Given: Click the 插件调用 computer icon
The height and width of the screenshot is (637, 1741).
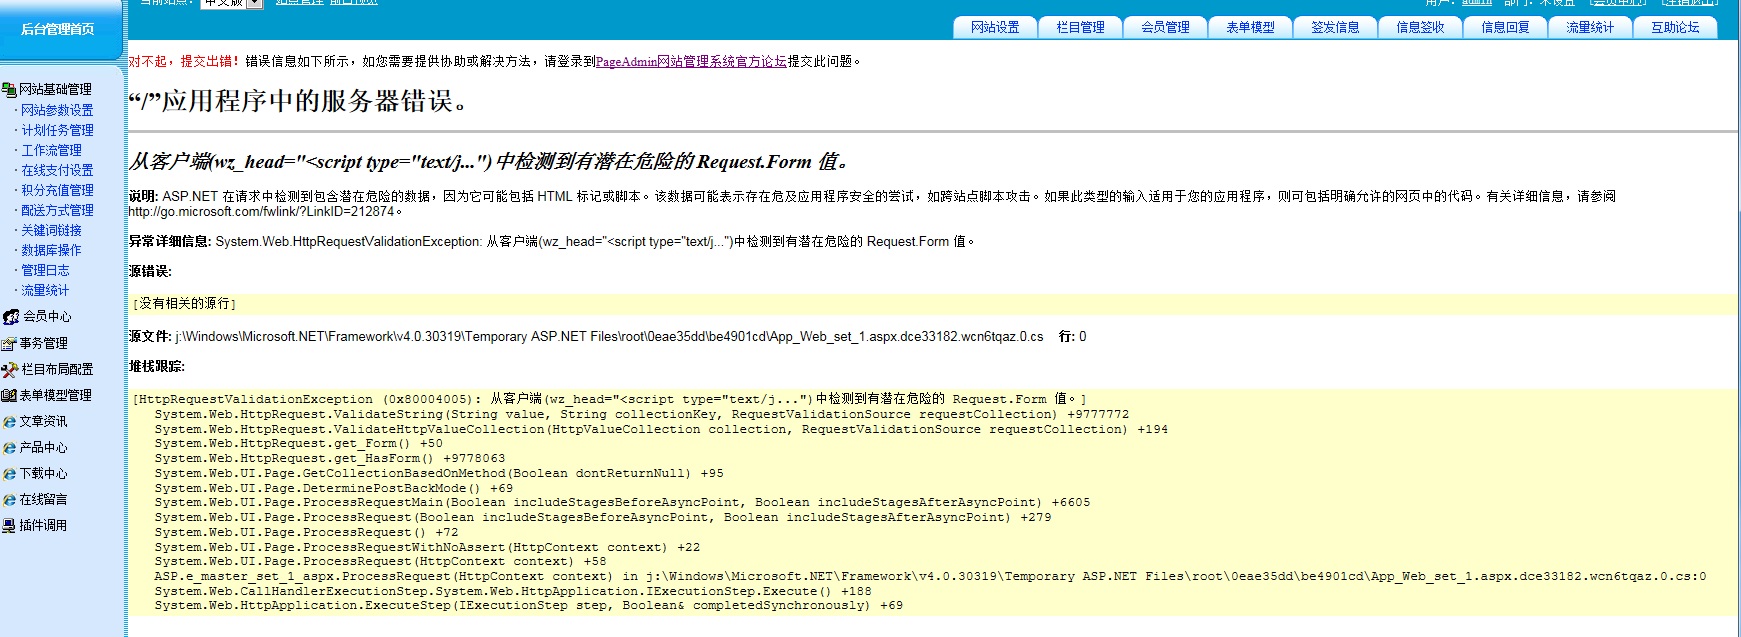Looking at the screenshot, I should [x=9, y=526].
